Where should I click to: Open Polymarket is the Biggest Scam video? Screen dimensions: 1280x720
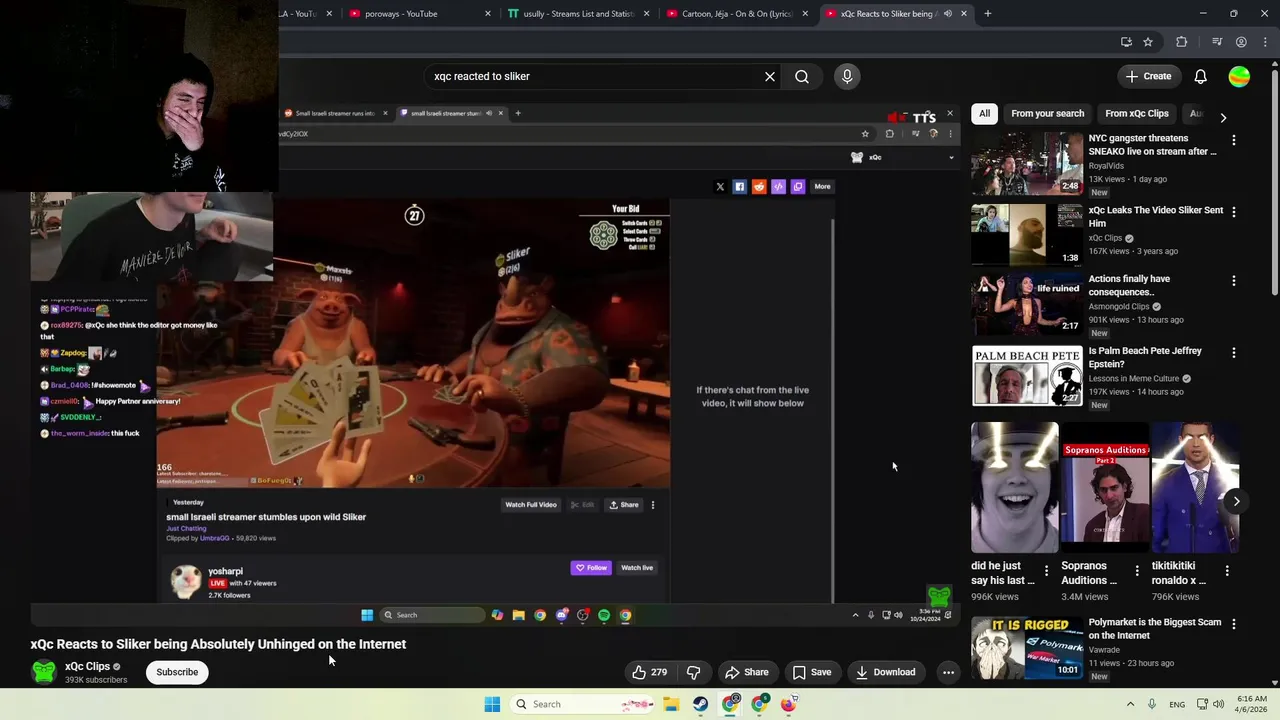click(x=1027, y=647)
